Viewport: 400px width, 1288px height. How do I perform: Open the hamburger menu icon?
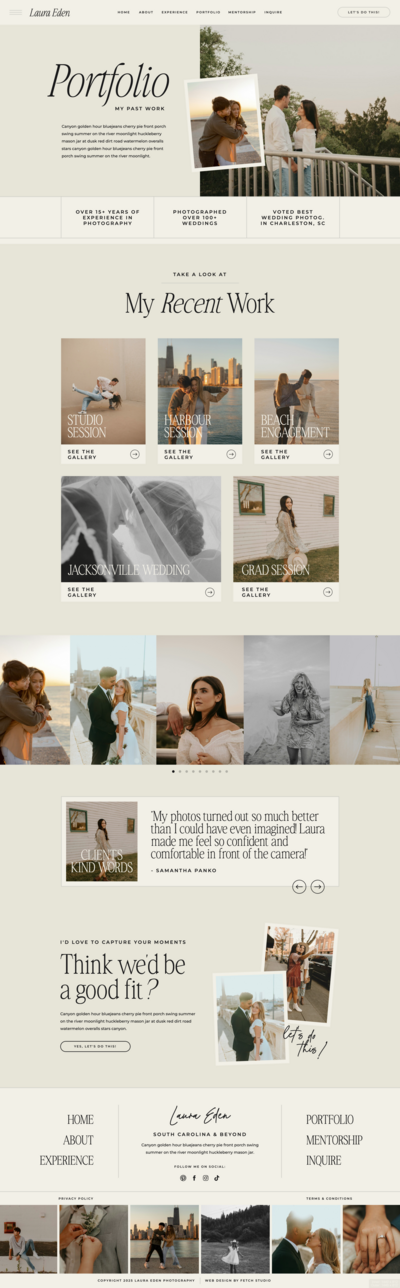[x=15, y=12]
